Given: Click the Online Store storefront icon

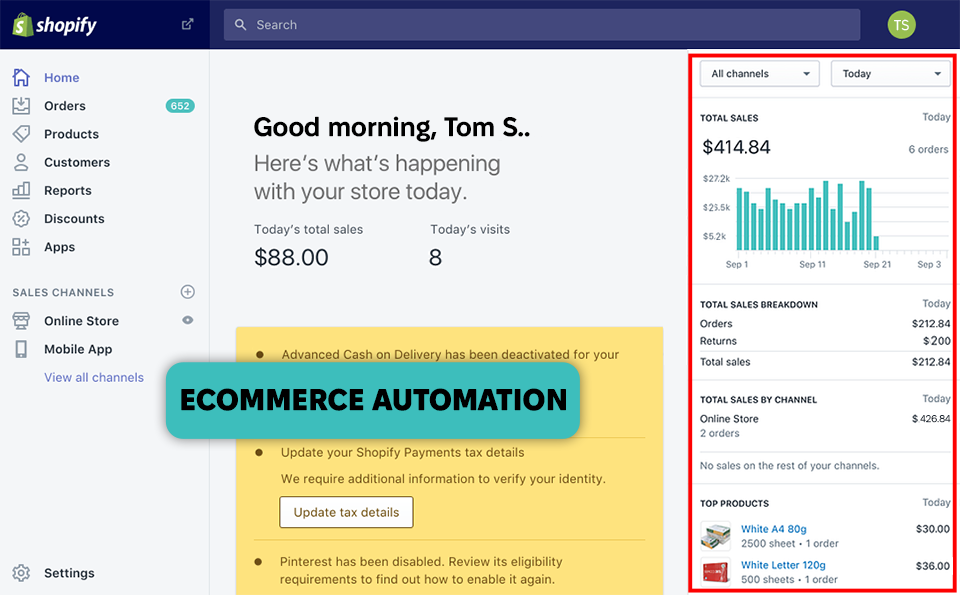Looking at the screenshot, I should pyautogui.click(x=21, y=321).
